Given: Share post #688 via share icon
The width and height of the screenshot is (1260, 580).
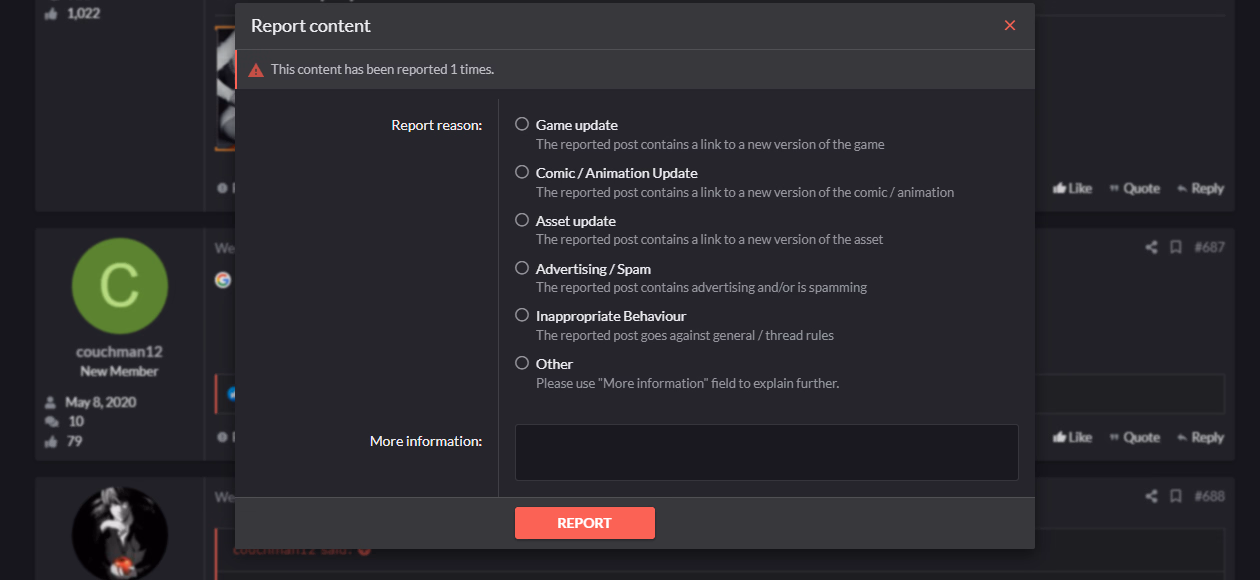Looking at the screenshot, I should pos(1151,496).
